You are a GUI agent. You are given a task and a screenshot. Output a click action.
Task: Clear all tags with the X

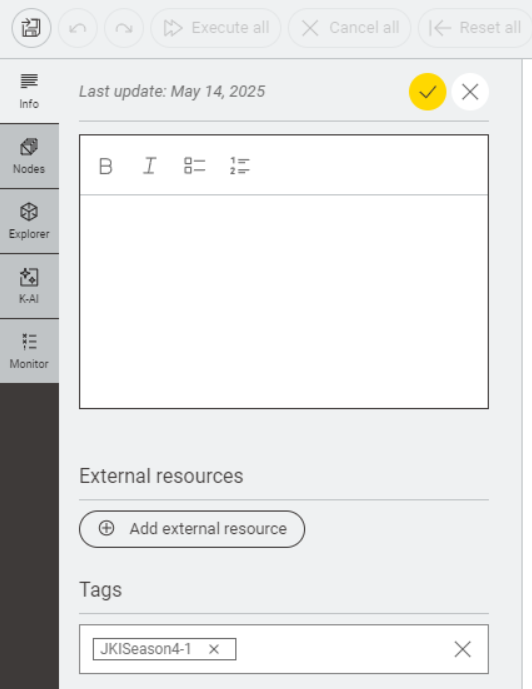[462, 649]
